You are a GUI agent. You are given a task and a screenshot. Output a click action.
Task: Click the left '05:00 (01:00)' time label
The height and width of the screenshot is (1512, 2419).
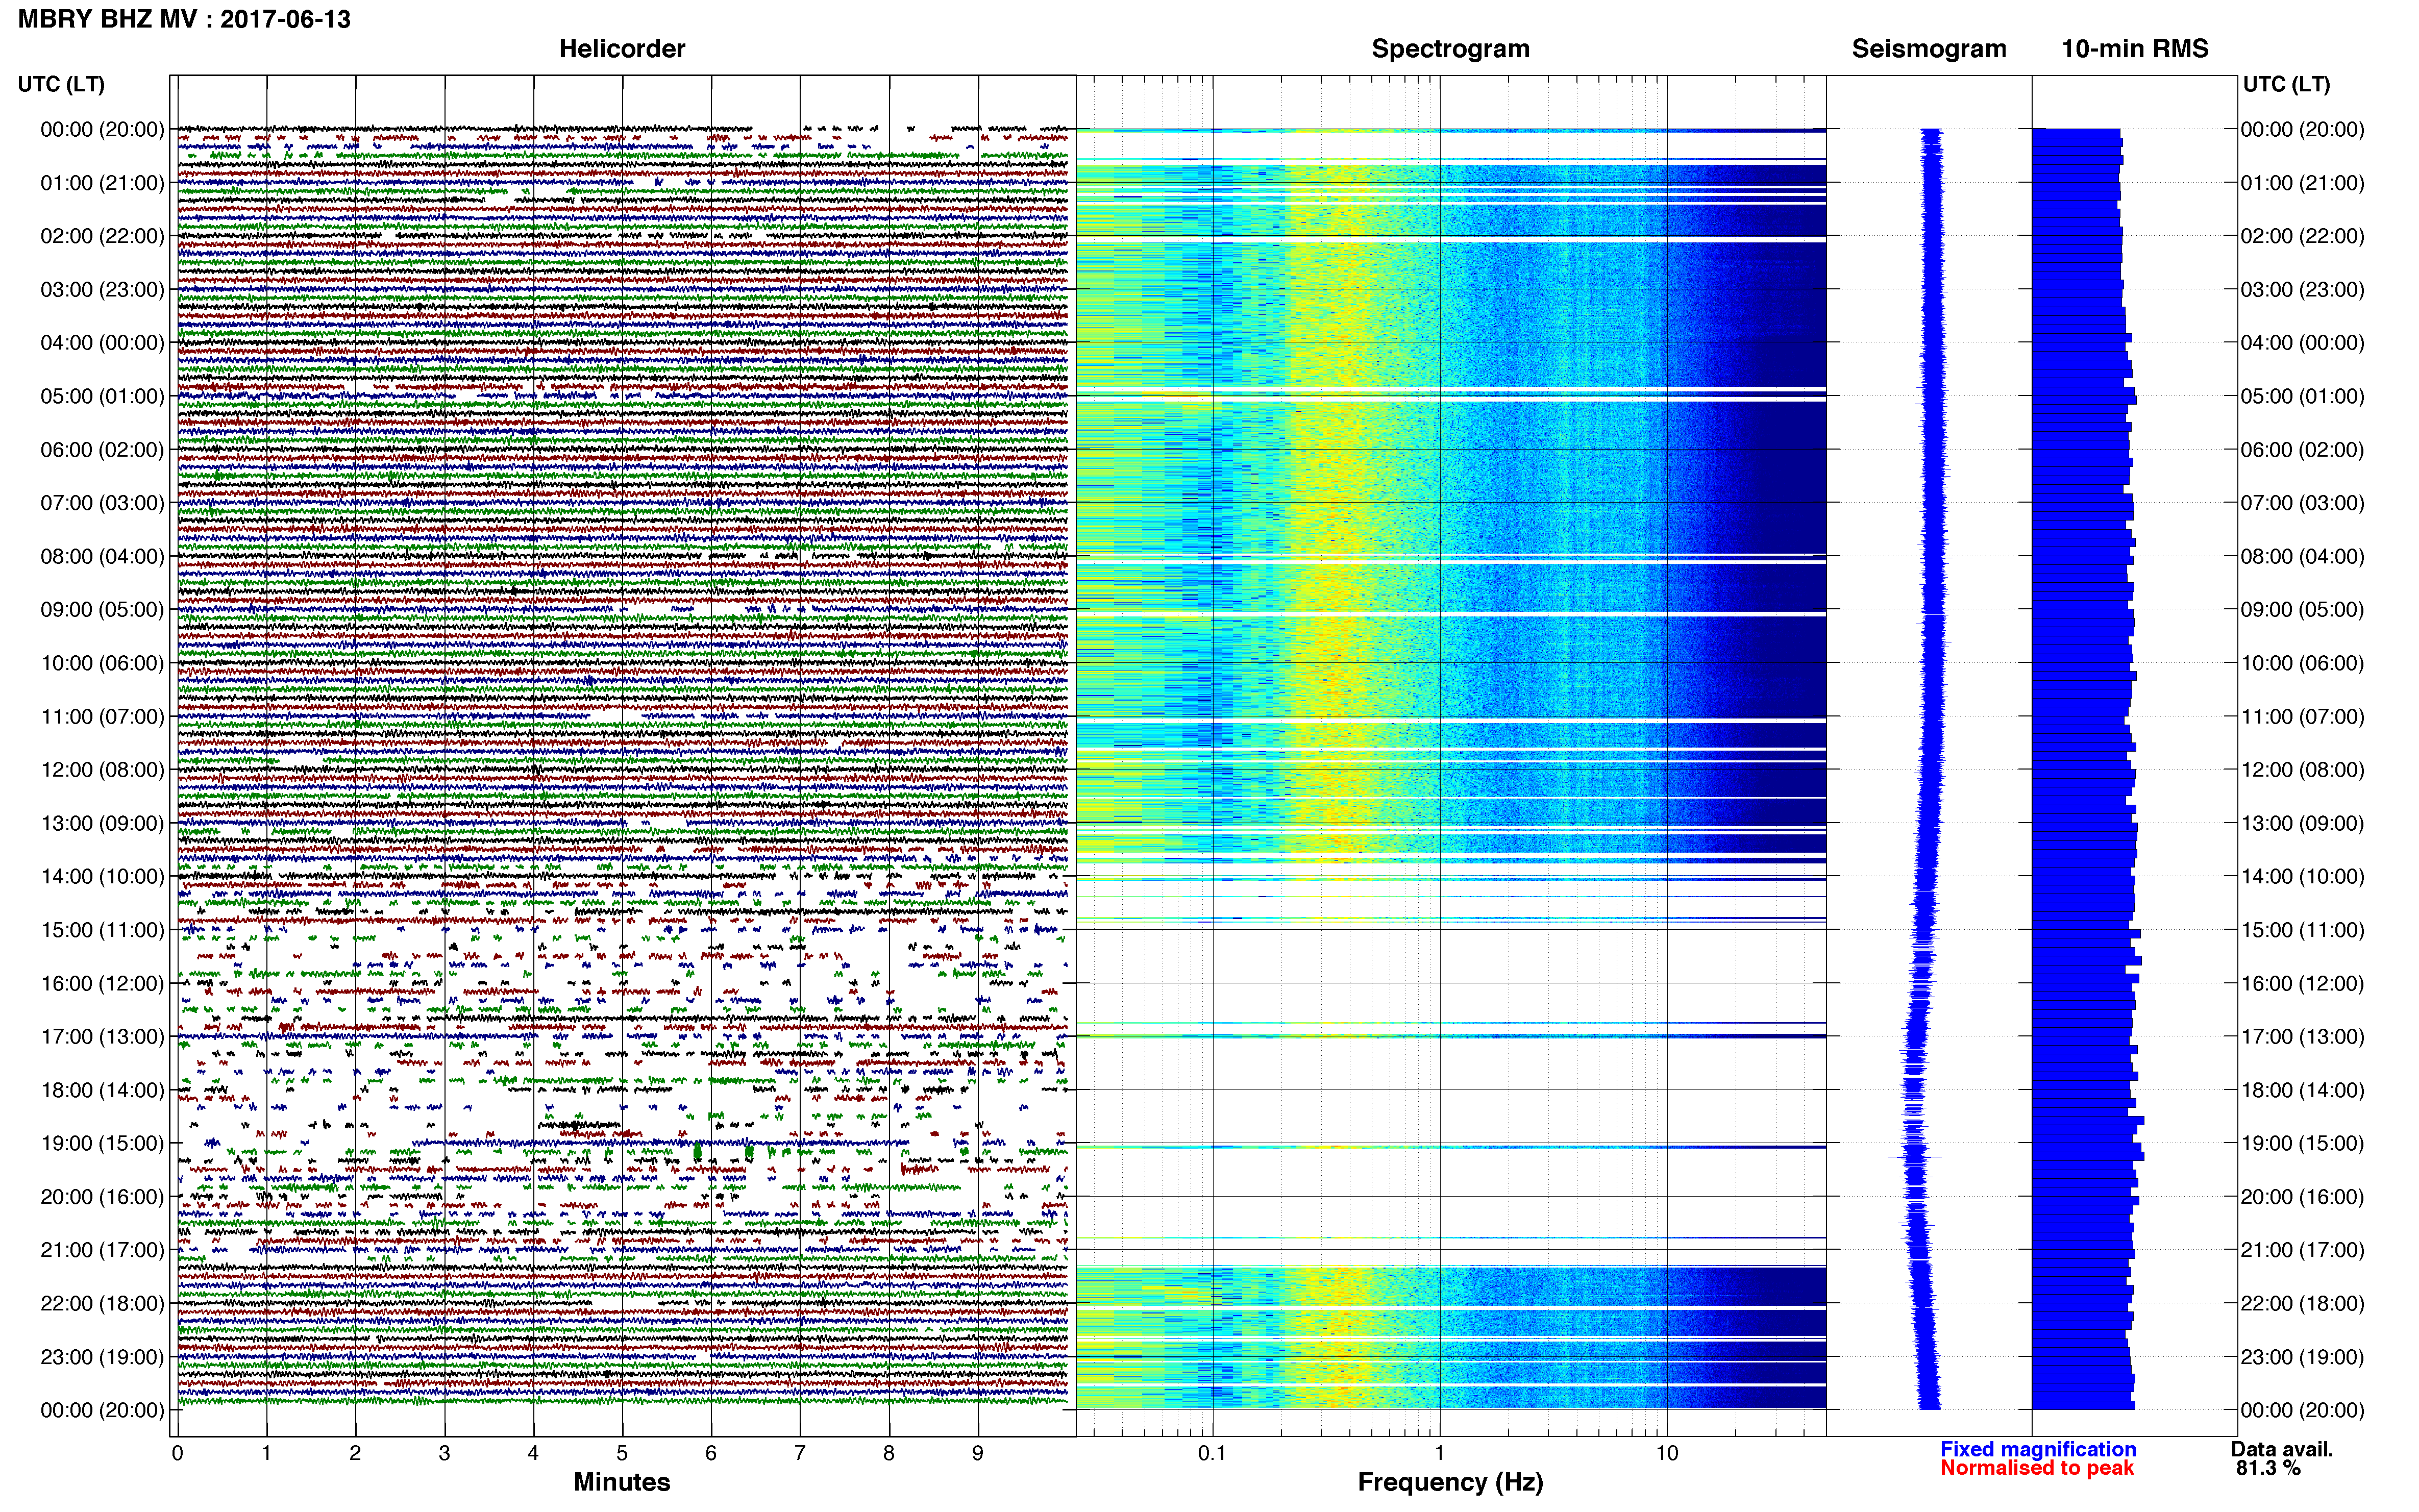pos(102,396)
